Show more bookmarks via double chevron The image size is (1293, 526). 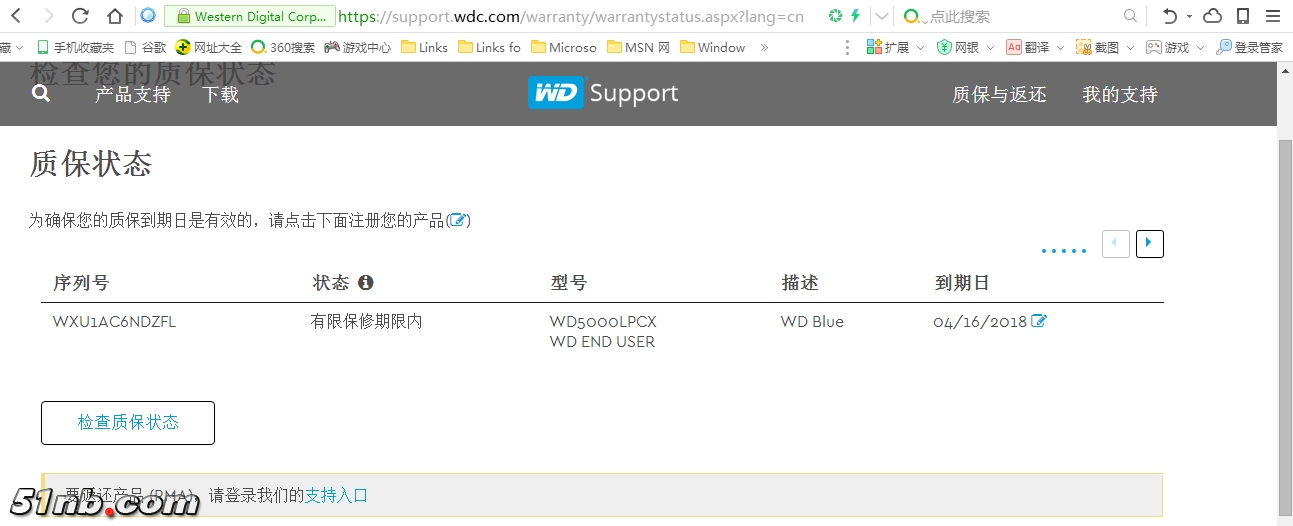764,47
